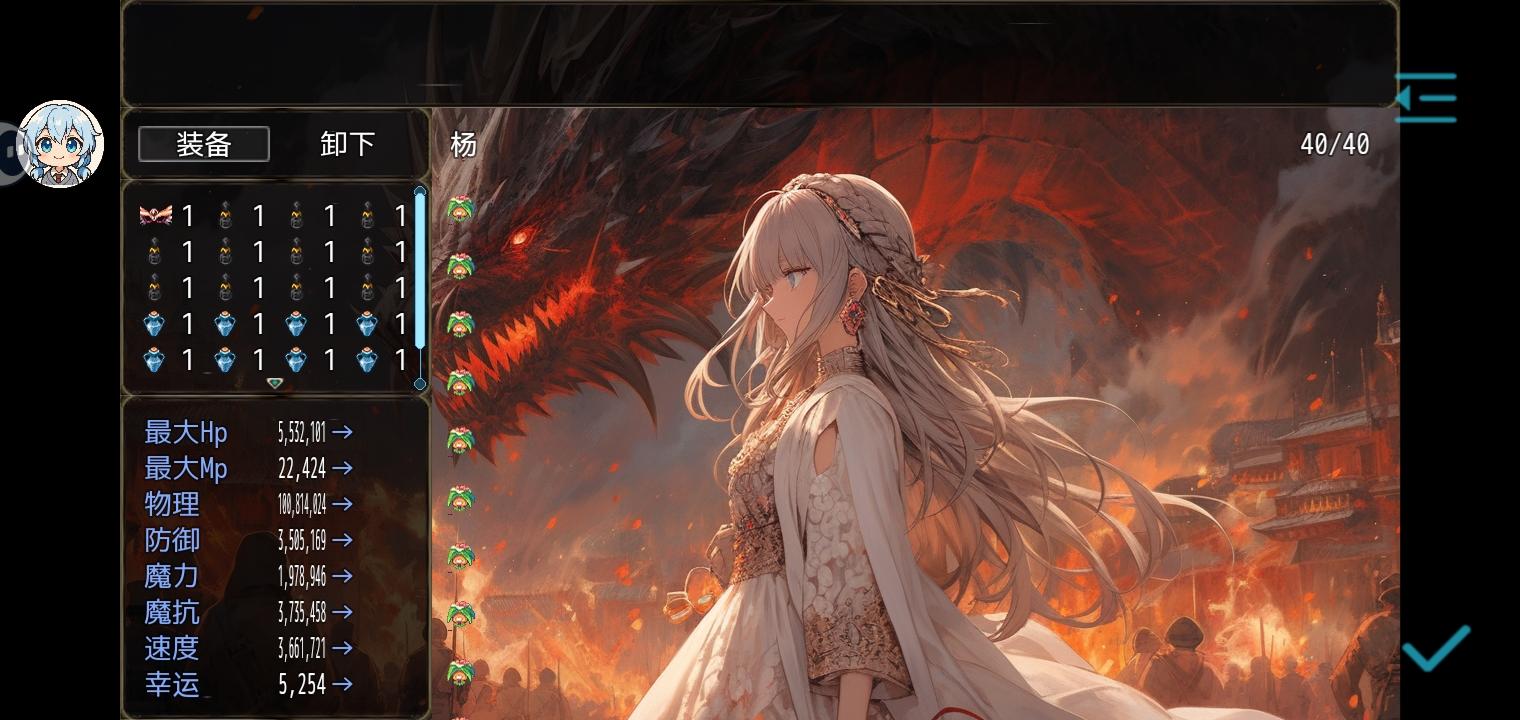Select the fifth flower equipment slot from the top
The height and width of the screenshot is (720, 1520).
[x=460, y=441]
